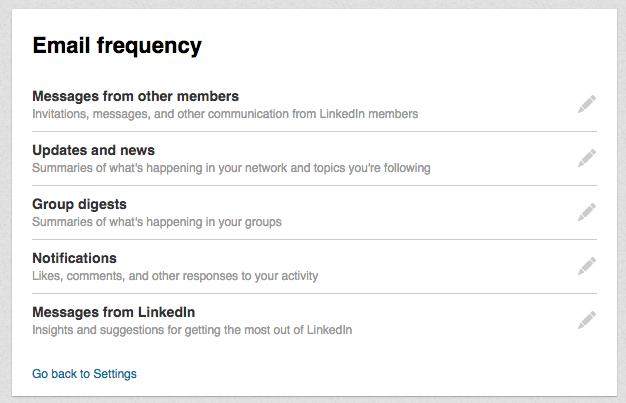
Task: Click the Email frequency page heading
Action: click(x=117, y=46)
